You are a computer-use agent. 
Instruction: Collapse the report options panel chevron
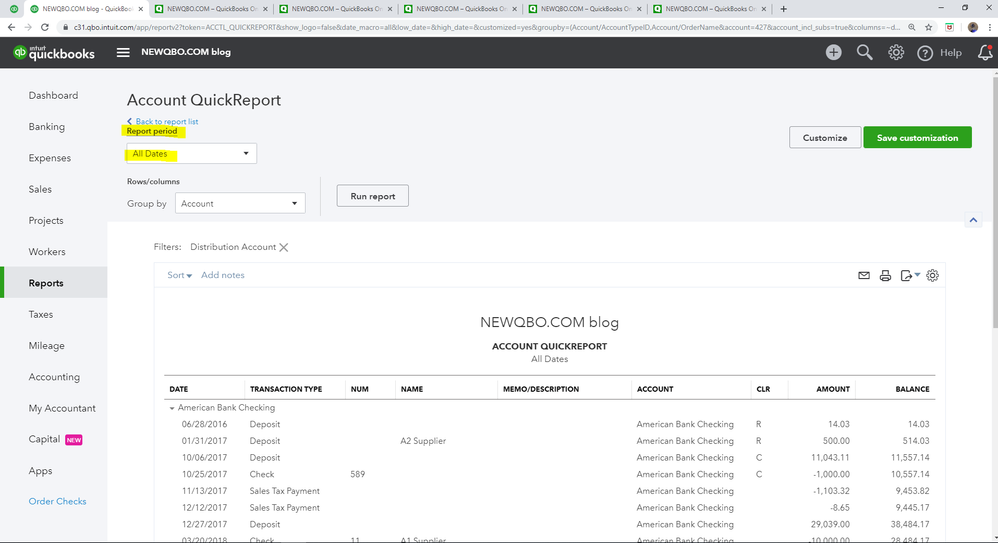pos(973,220)
